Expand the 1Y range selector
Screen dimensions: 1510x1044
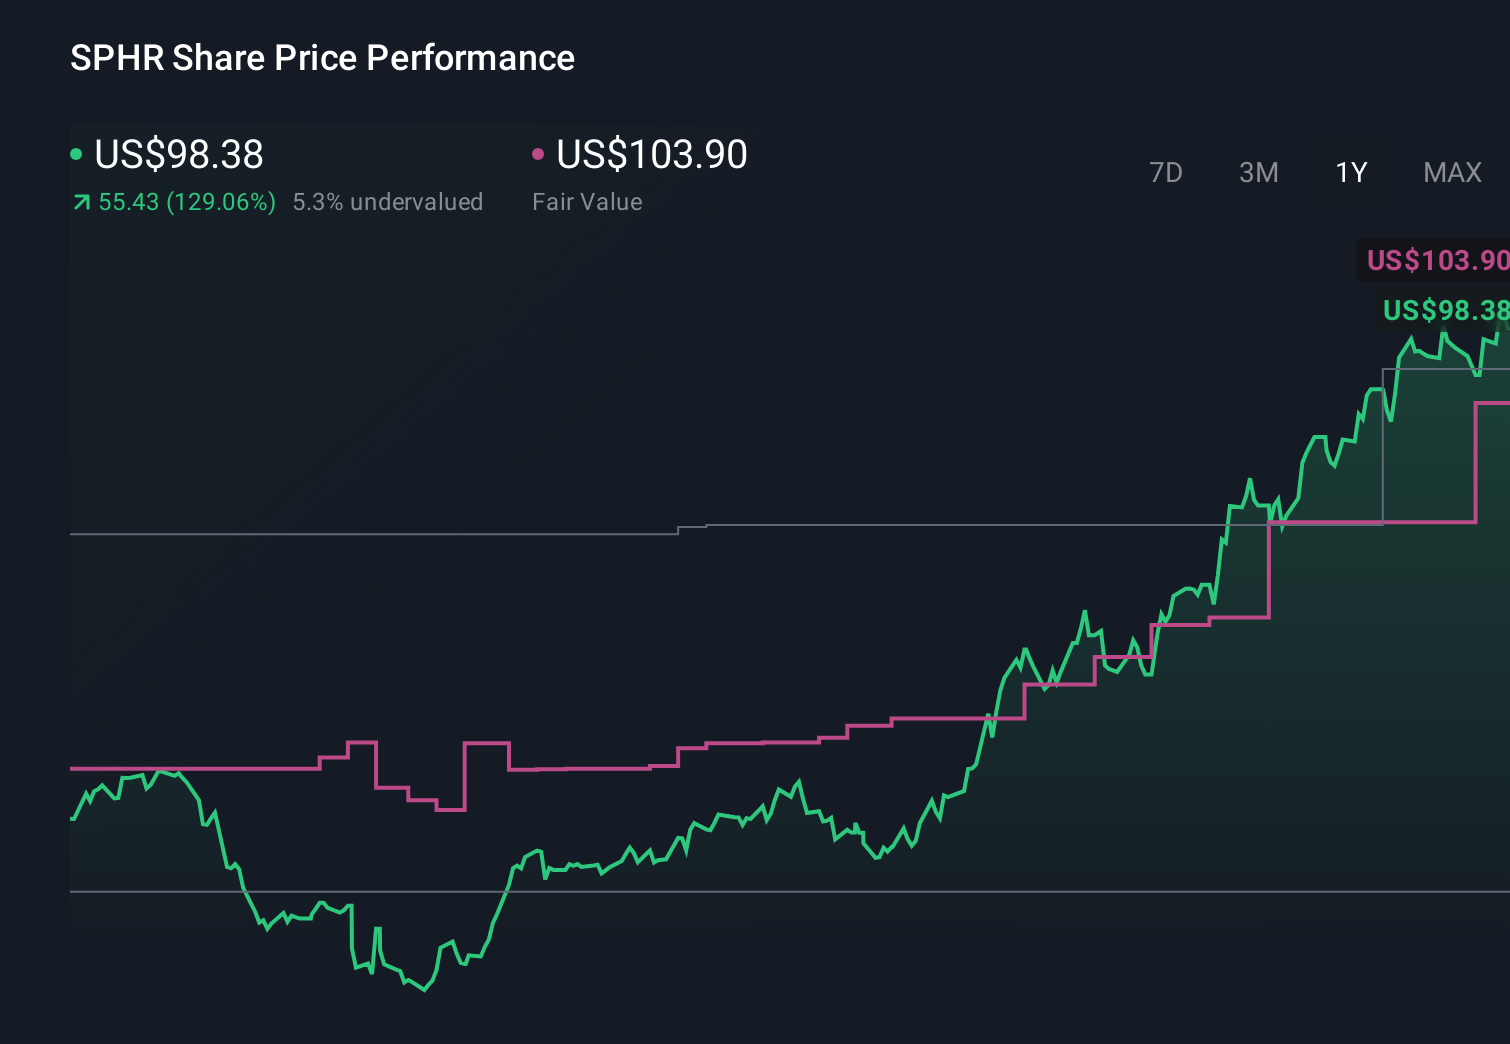pyautogui.click(x=1350, y=172)
